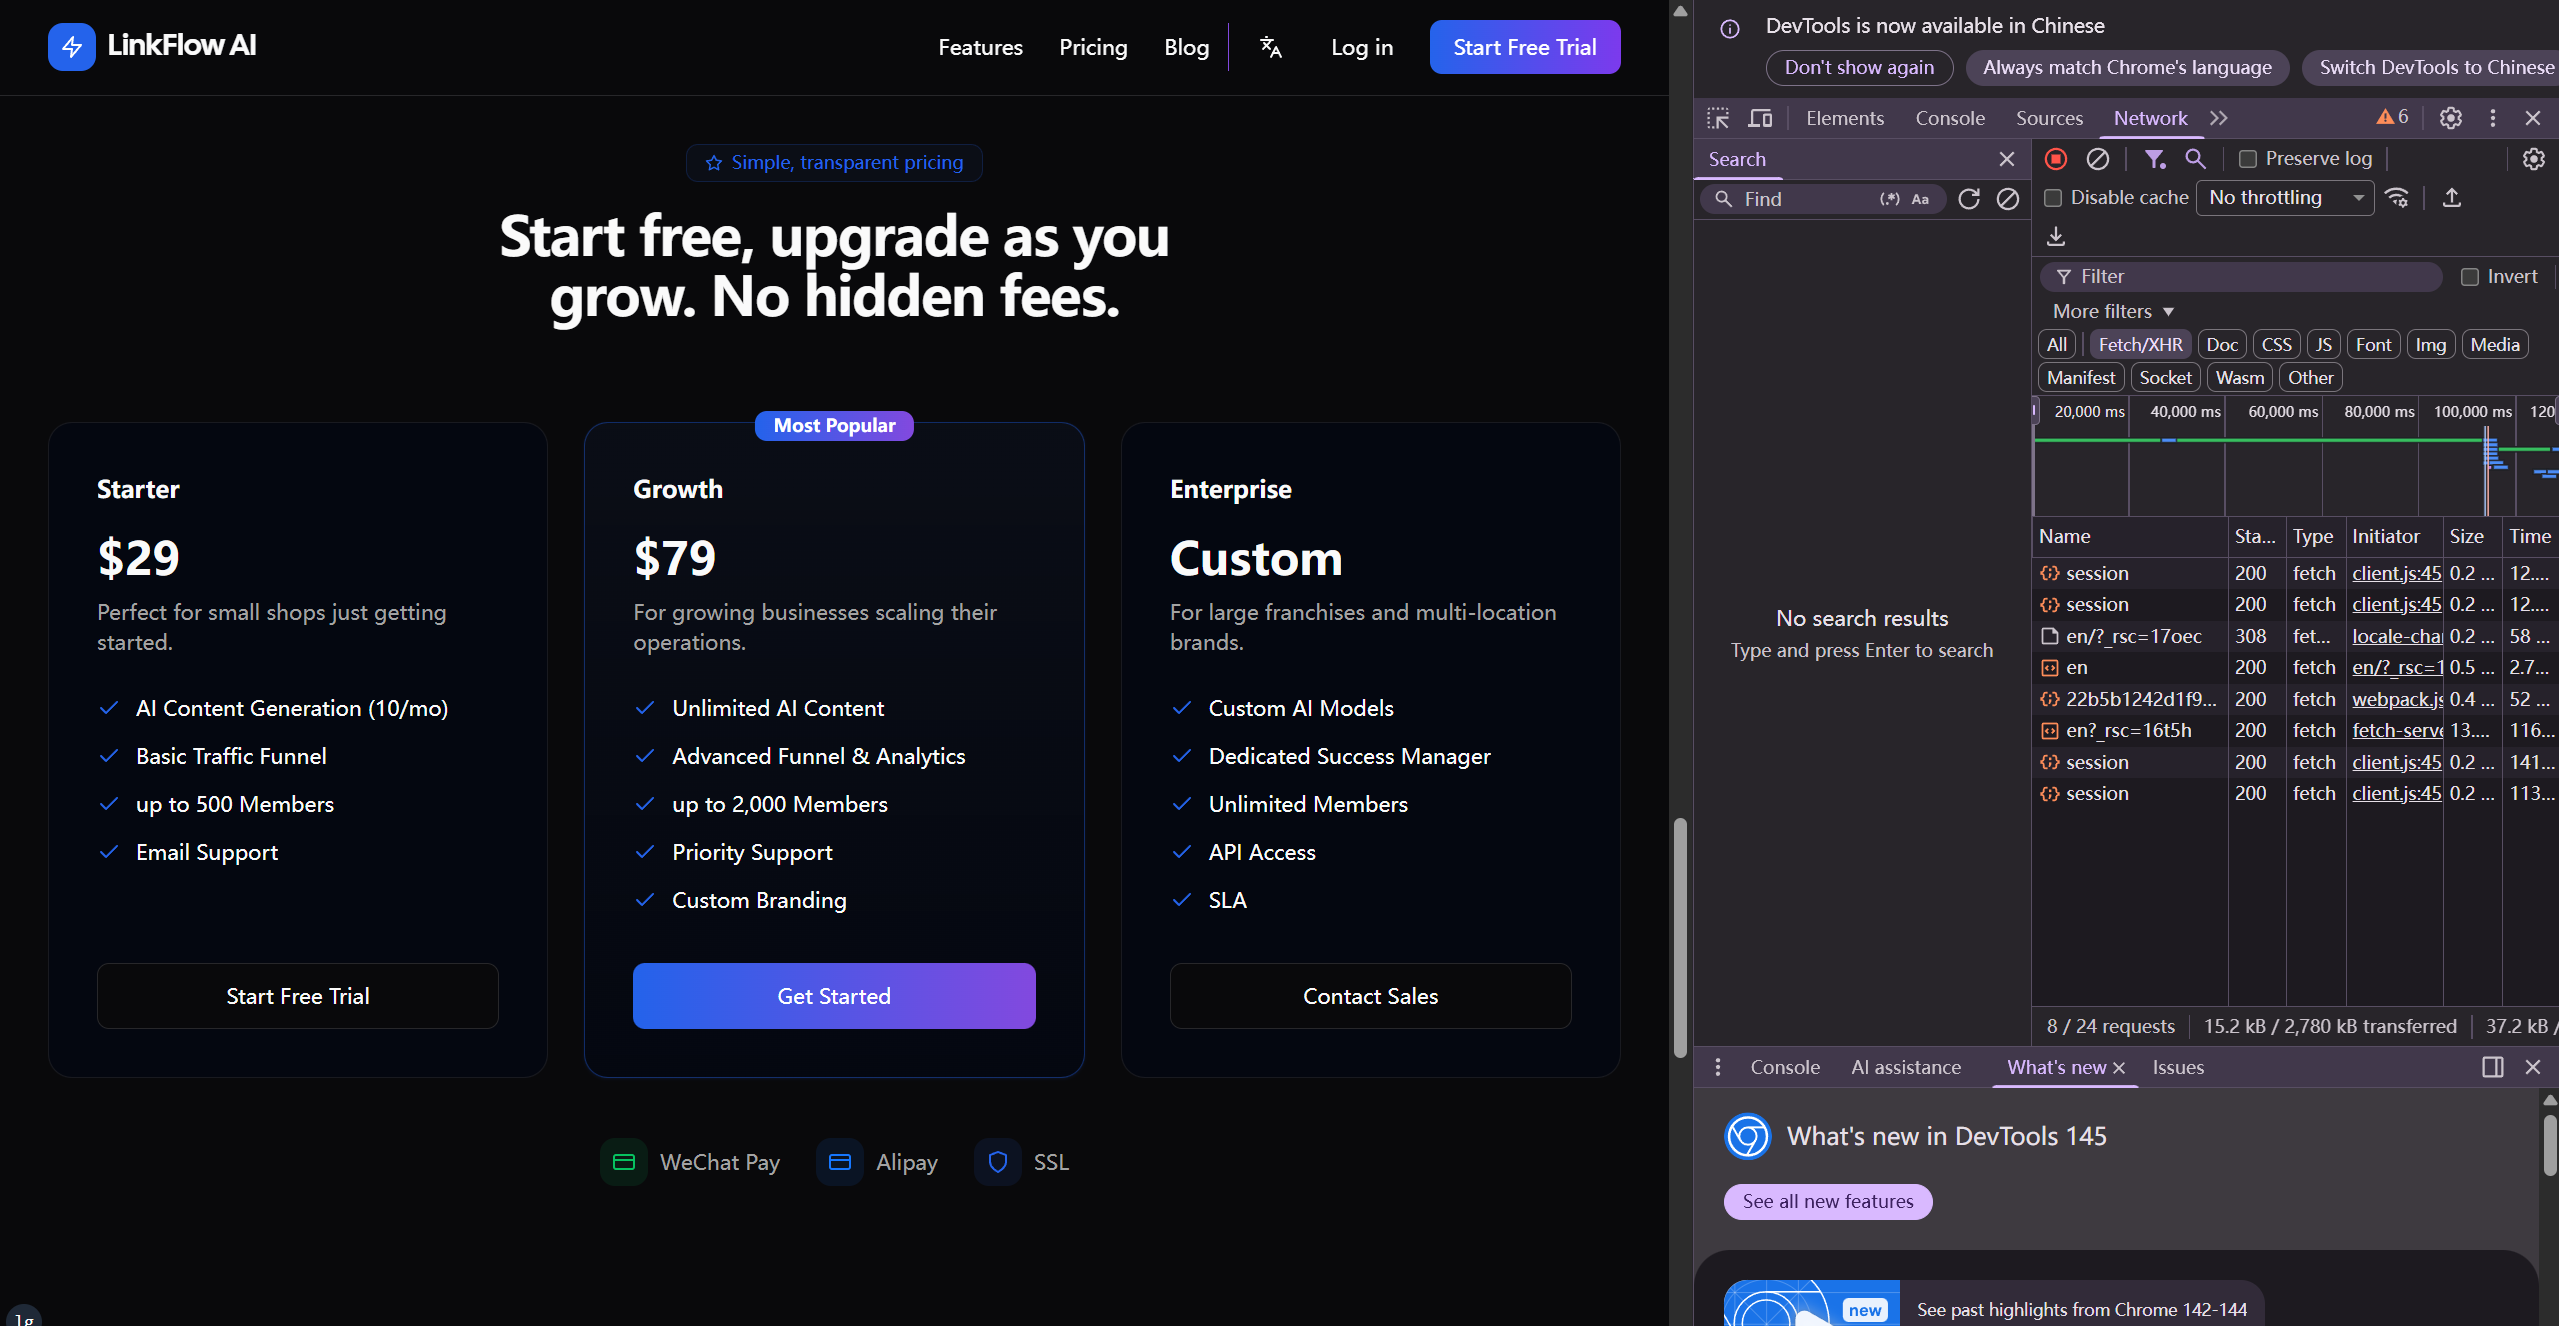Switch to the Elements tab

1845,118
